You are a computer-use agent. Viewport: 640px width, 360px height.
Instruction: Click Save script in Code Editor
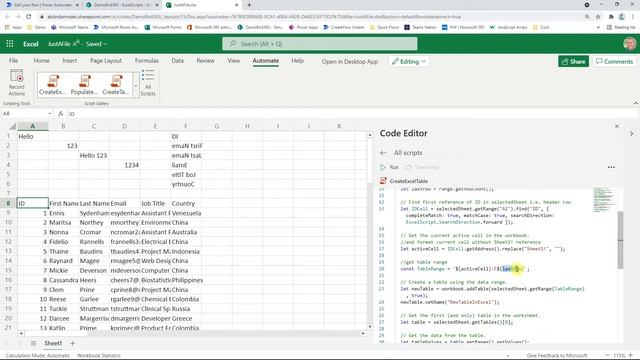point(422,167)
